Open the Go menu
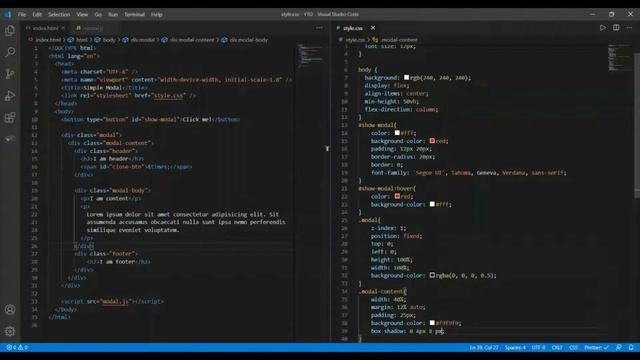The height and width of the screenshot is (360, 640). [98, 14]
